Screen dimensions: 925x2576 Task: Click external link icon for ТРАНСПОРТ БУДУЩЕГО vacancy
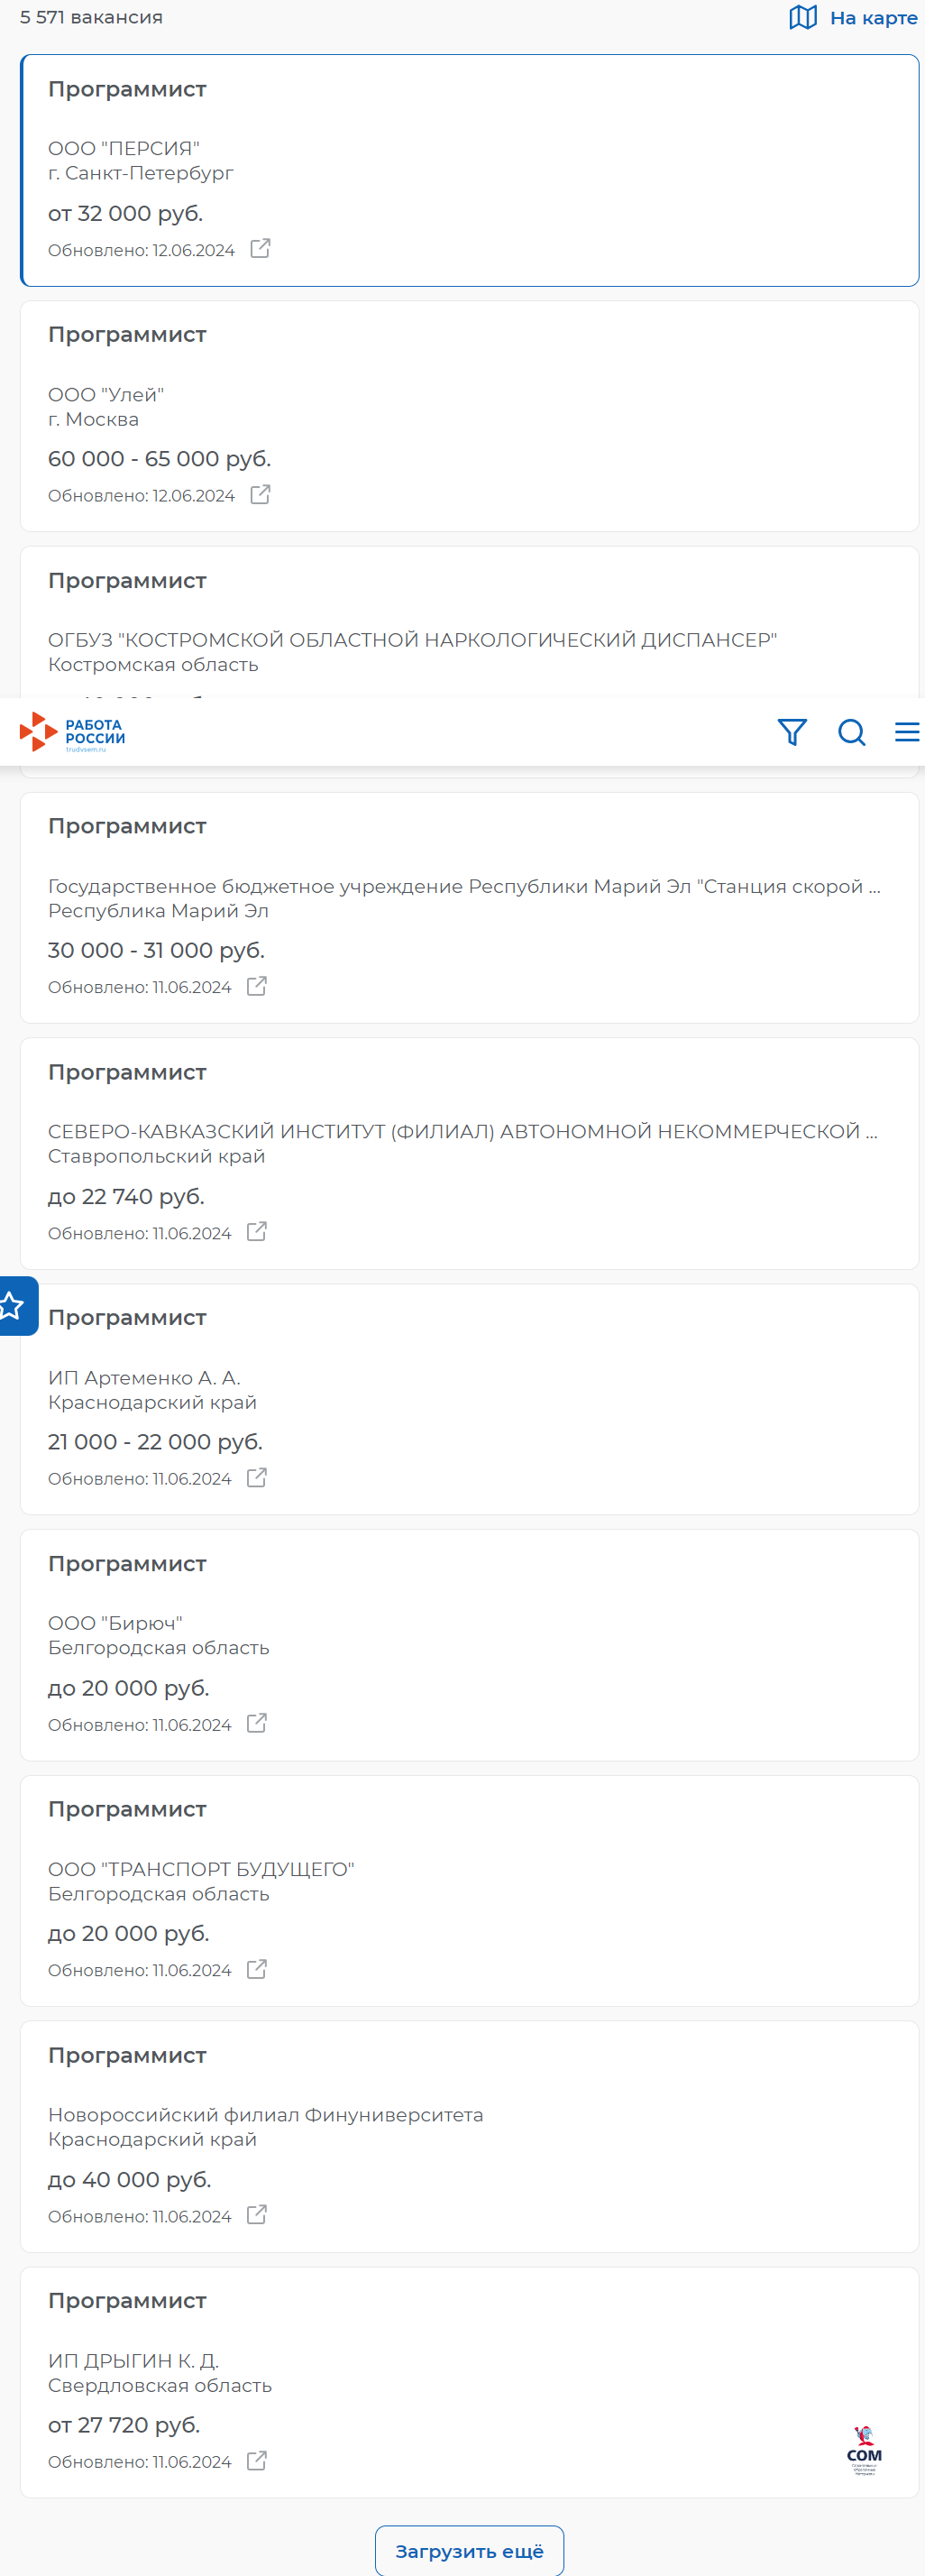257,1968
